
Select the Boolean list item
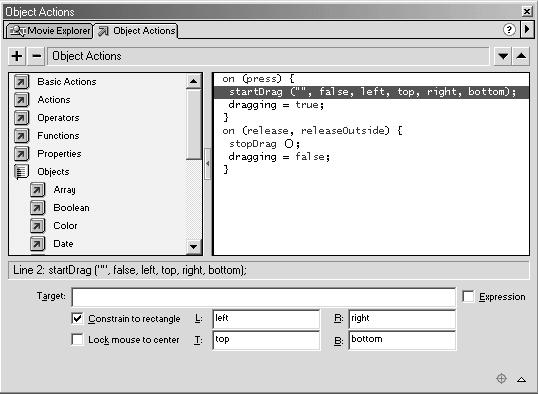point(71,208)
